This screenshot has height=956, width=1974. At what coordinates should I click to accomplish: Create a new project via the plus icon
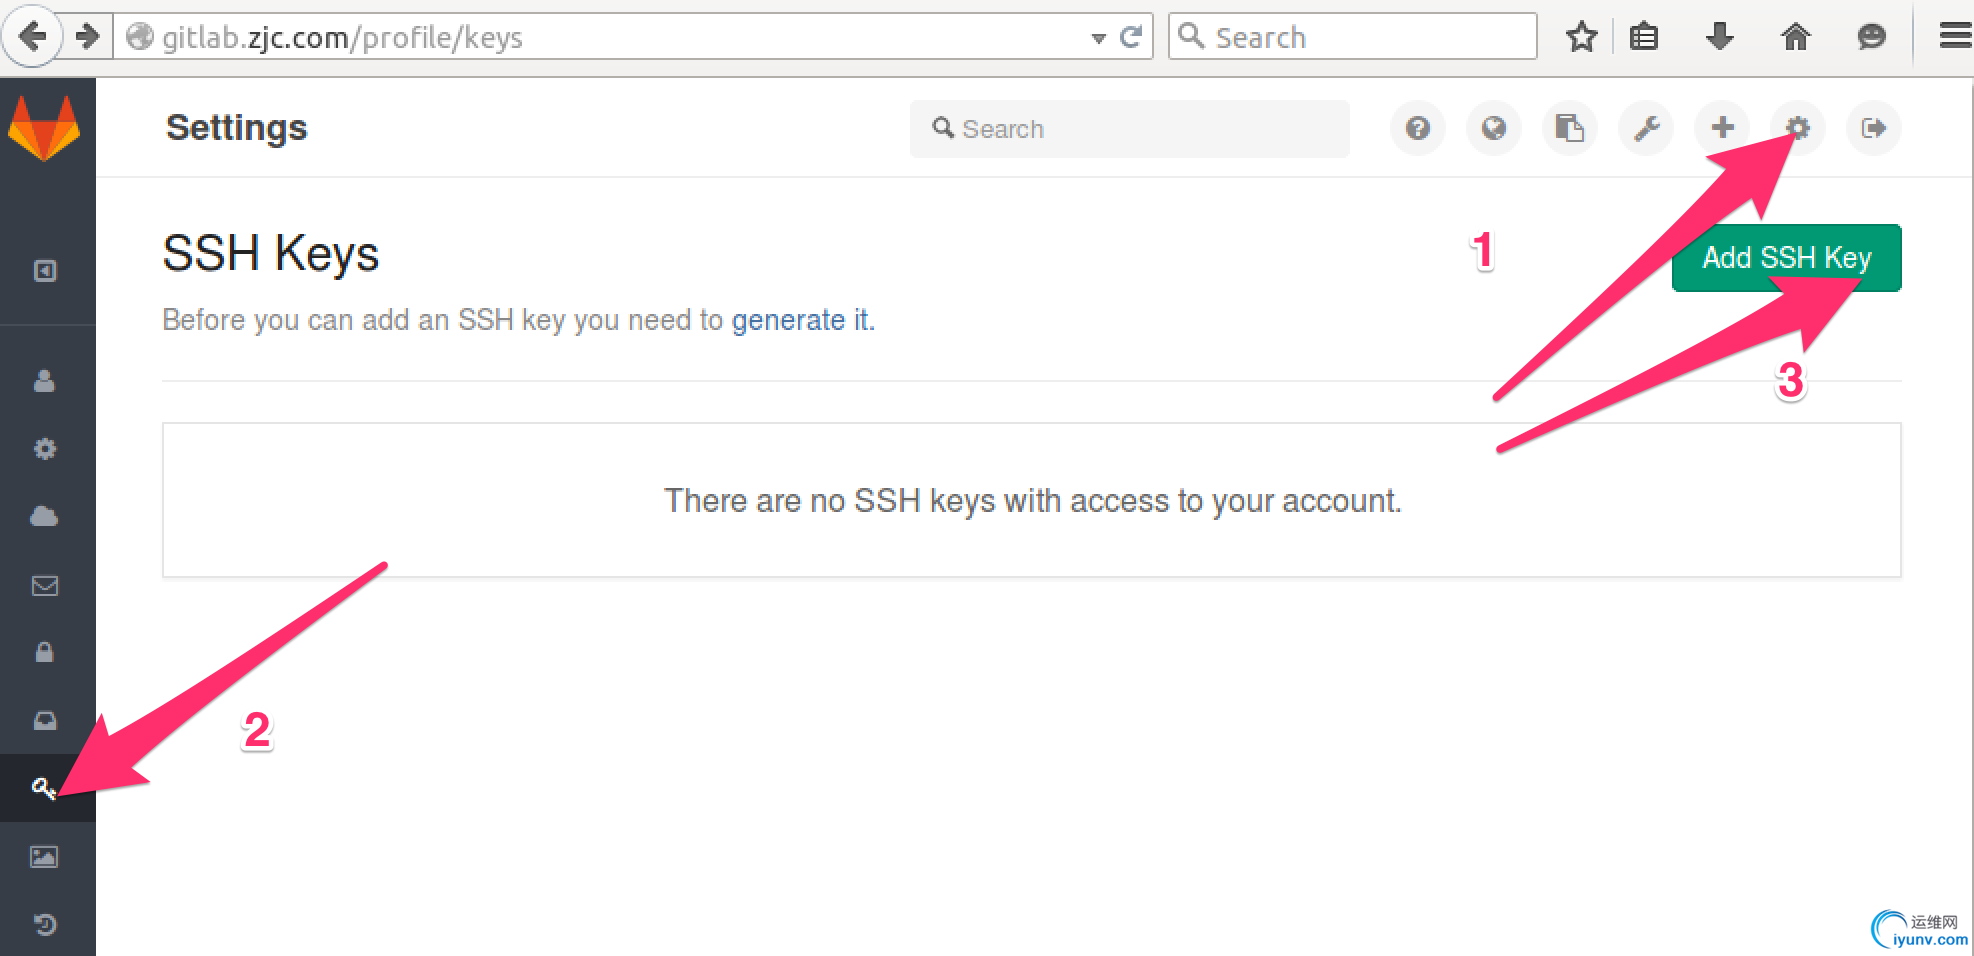tap(1722, 128)
